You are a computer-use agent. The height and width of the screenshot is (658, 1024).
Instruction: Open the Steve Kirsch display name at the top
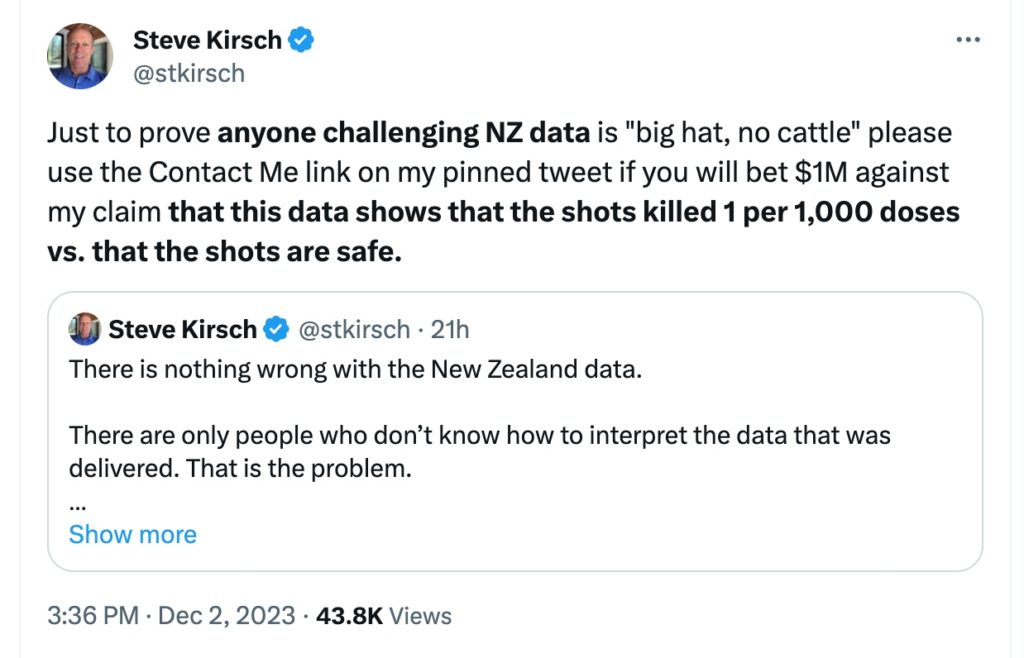pos(209,40)
